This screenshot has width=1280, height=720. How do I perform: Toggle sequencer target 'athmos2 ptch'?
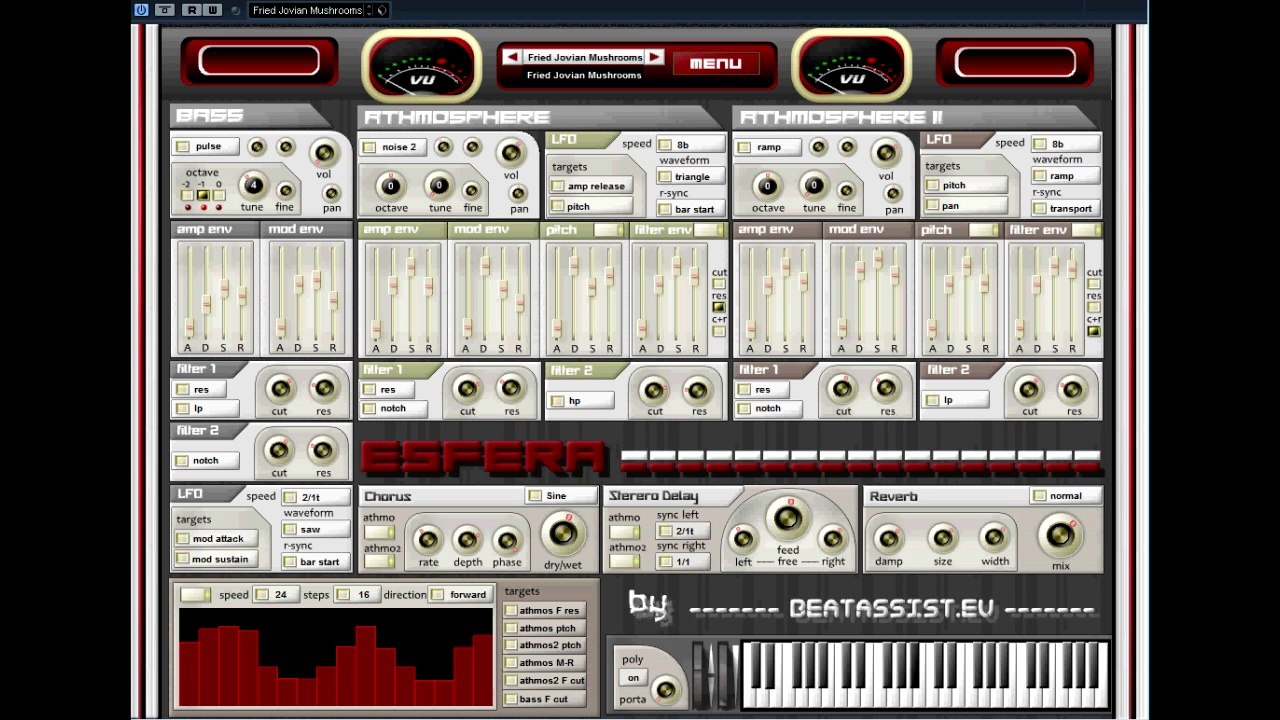pos(543,645)
